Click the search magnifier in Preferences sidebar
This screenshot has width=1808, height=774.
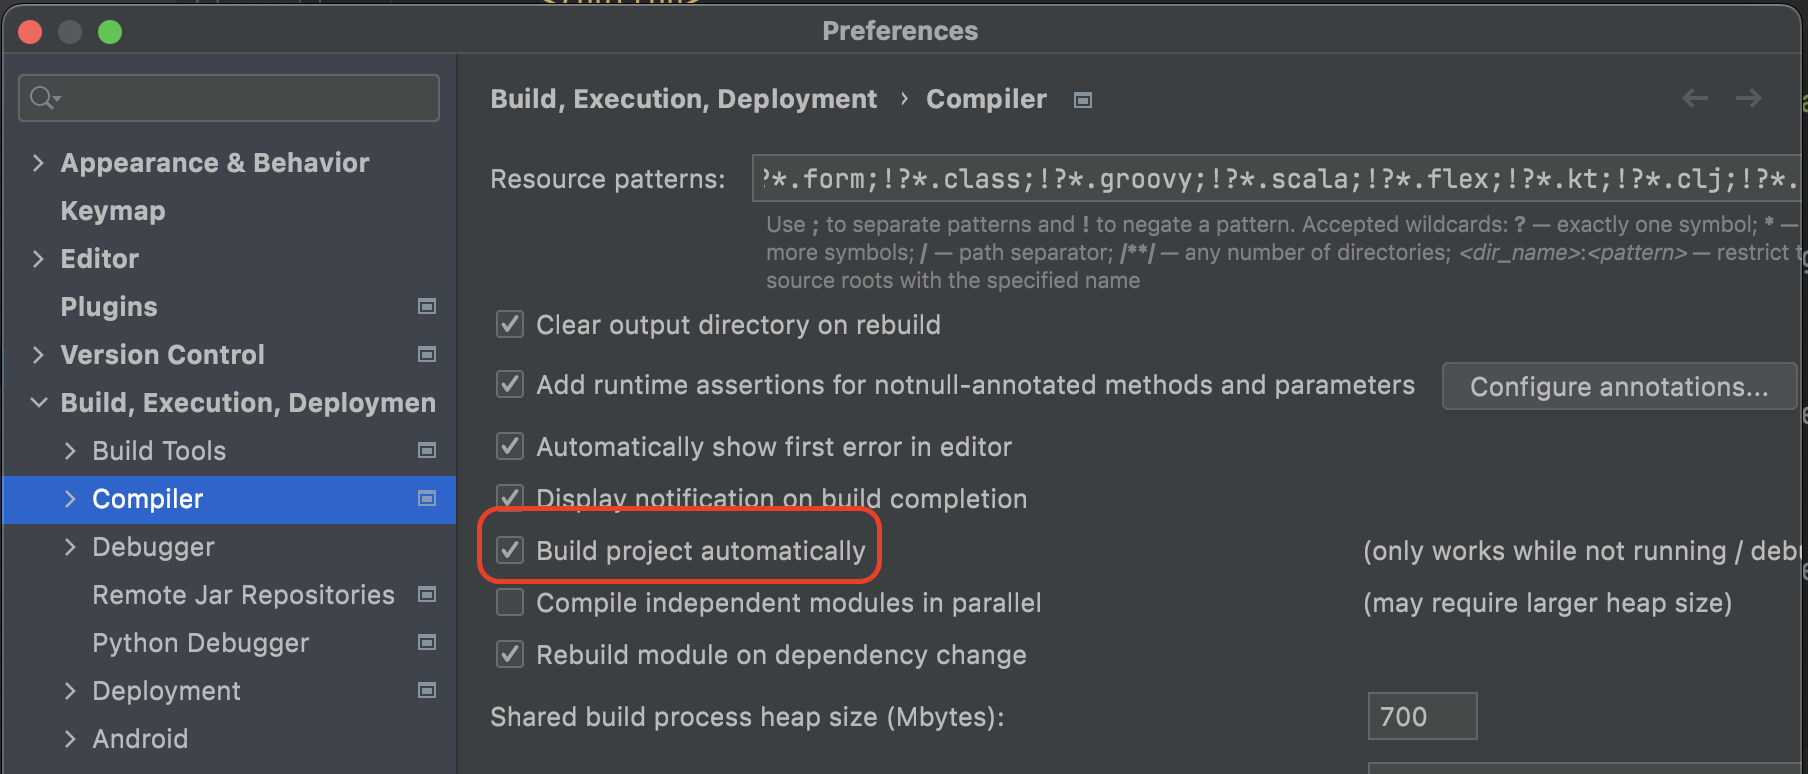(x=42, y=98)
